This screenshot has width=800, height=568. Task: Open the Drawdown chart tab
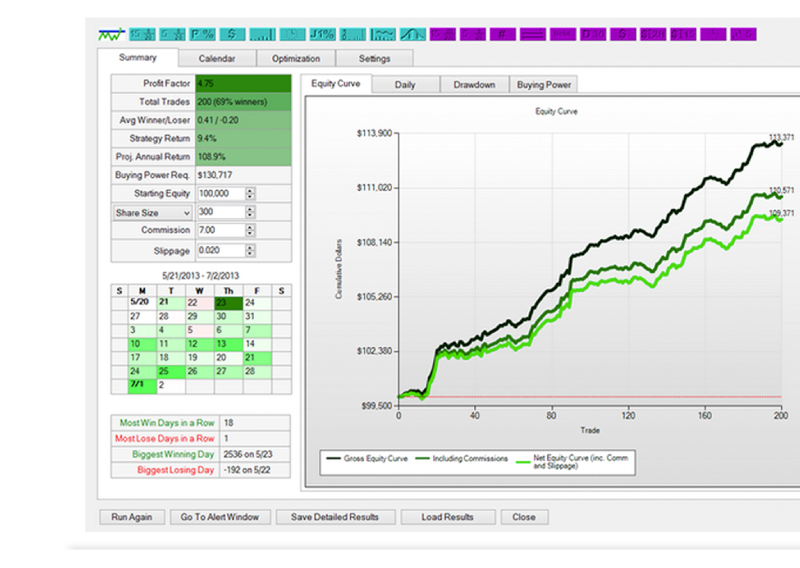pos(474,85)
